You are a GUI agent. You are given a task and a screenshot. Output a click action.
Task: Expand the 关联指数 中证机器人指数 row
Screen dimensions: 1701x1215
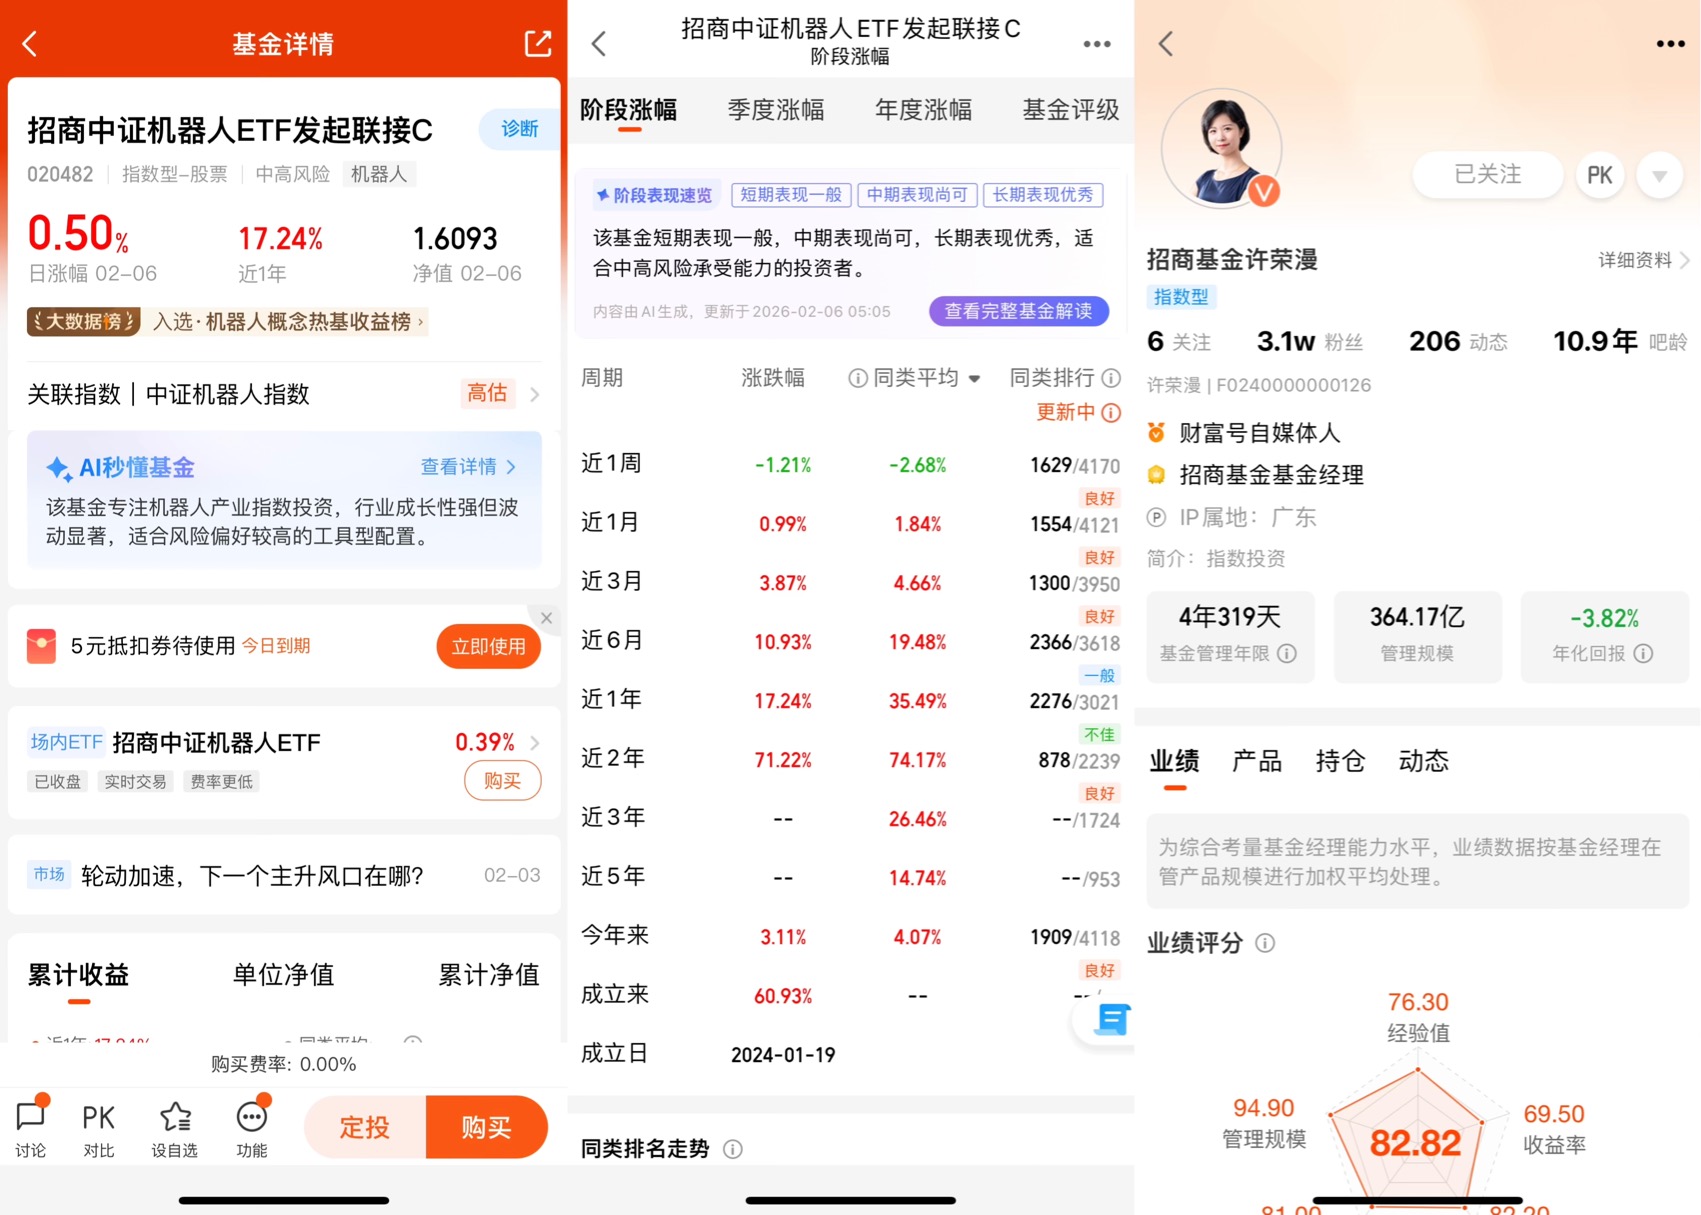pyautogui.click(x=284, y=394)
